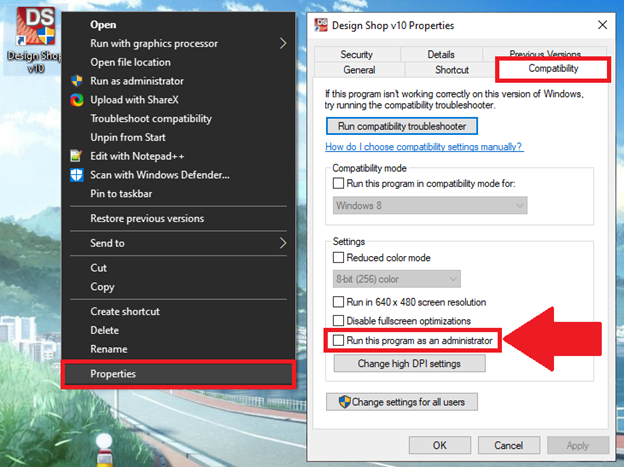Click the shield icon beside Run as administrator
Viewport: 624px width, 467px height.
[x=76, y=81]
